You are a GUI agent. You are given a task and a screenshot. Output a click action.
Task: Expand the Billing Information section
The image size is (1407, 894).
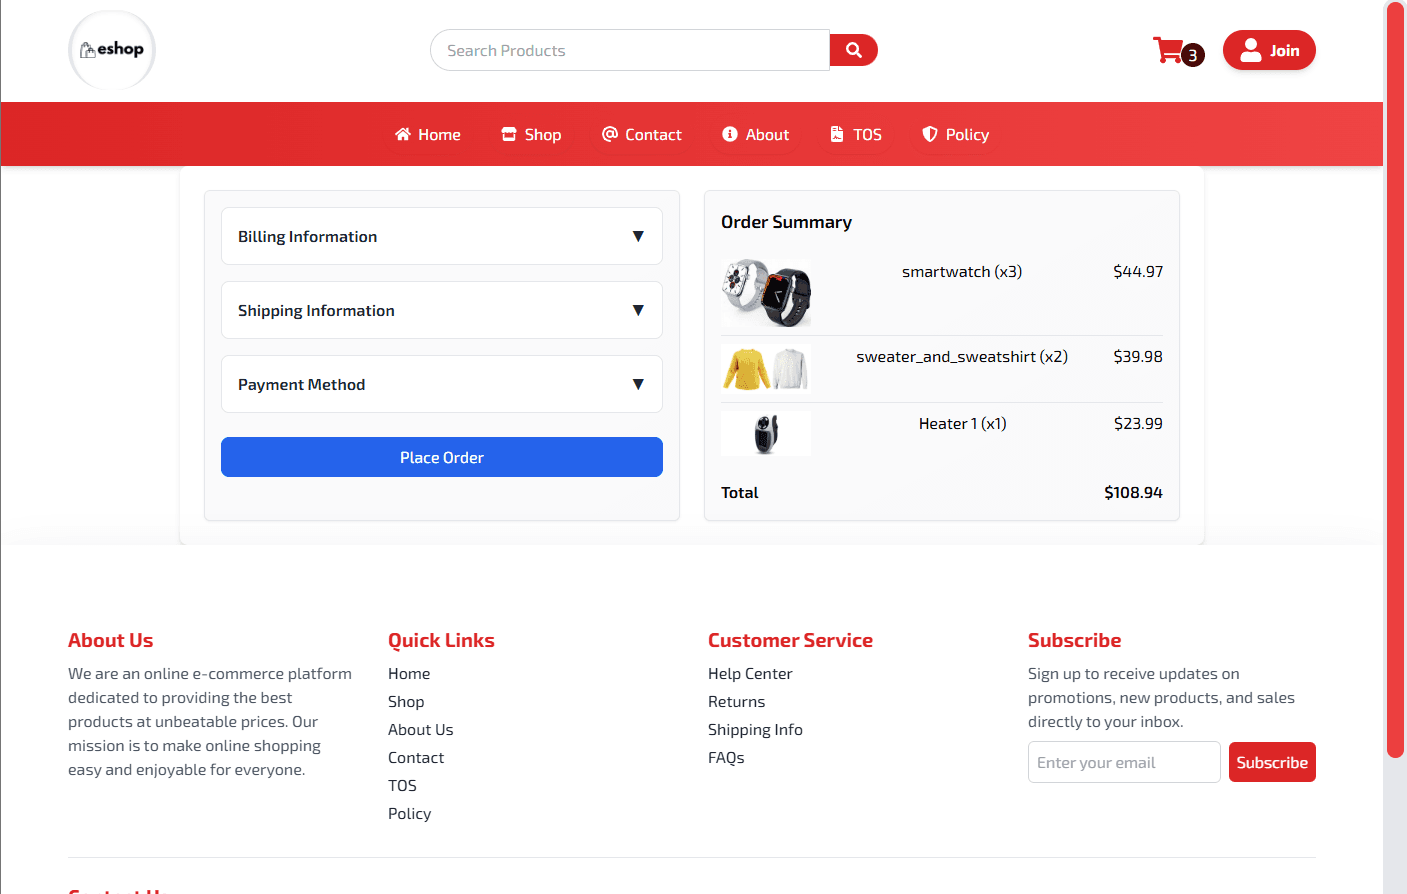tap(441, 236)
